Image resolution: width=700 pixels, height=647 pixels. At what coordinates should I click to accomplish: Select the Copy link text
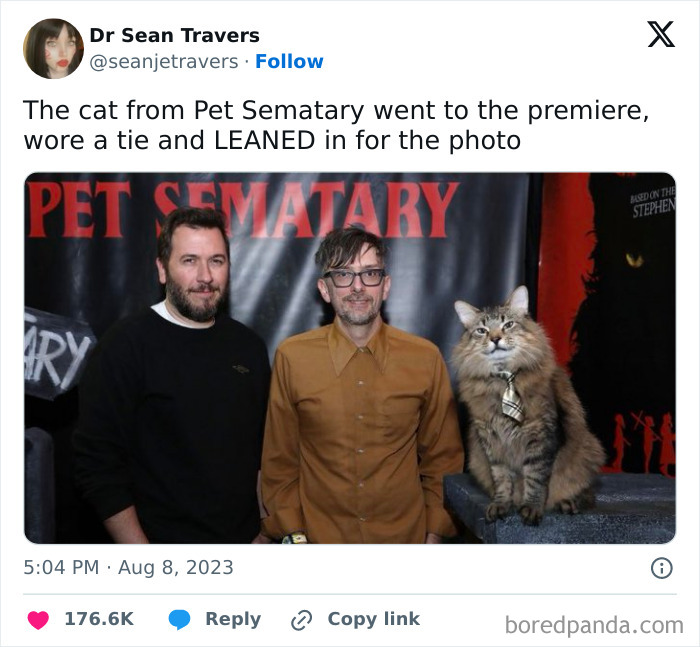(x=374, y=619)
